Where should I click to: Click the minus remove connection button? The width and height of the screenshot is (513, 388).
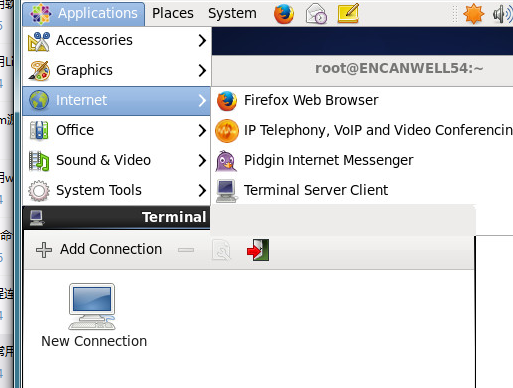pos(186,250)
